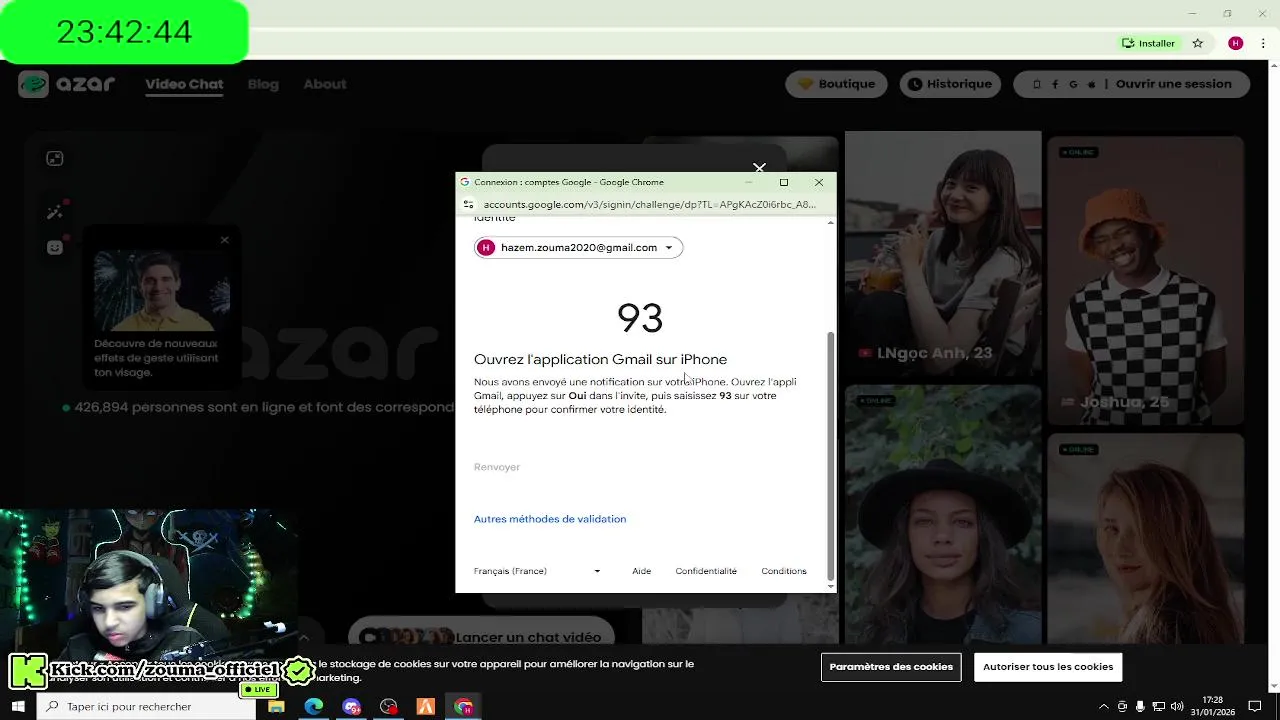Image resolution: width=1280 pixels, height=720 pixels.
Task: Click the Renvoyer resend link
Action: click(497, 467)
